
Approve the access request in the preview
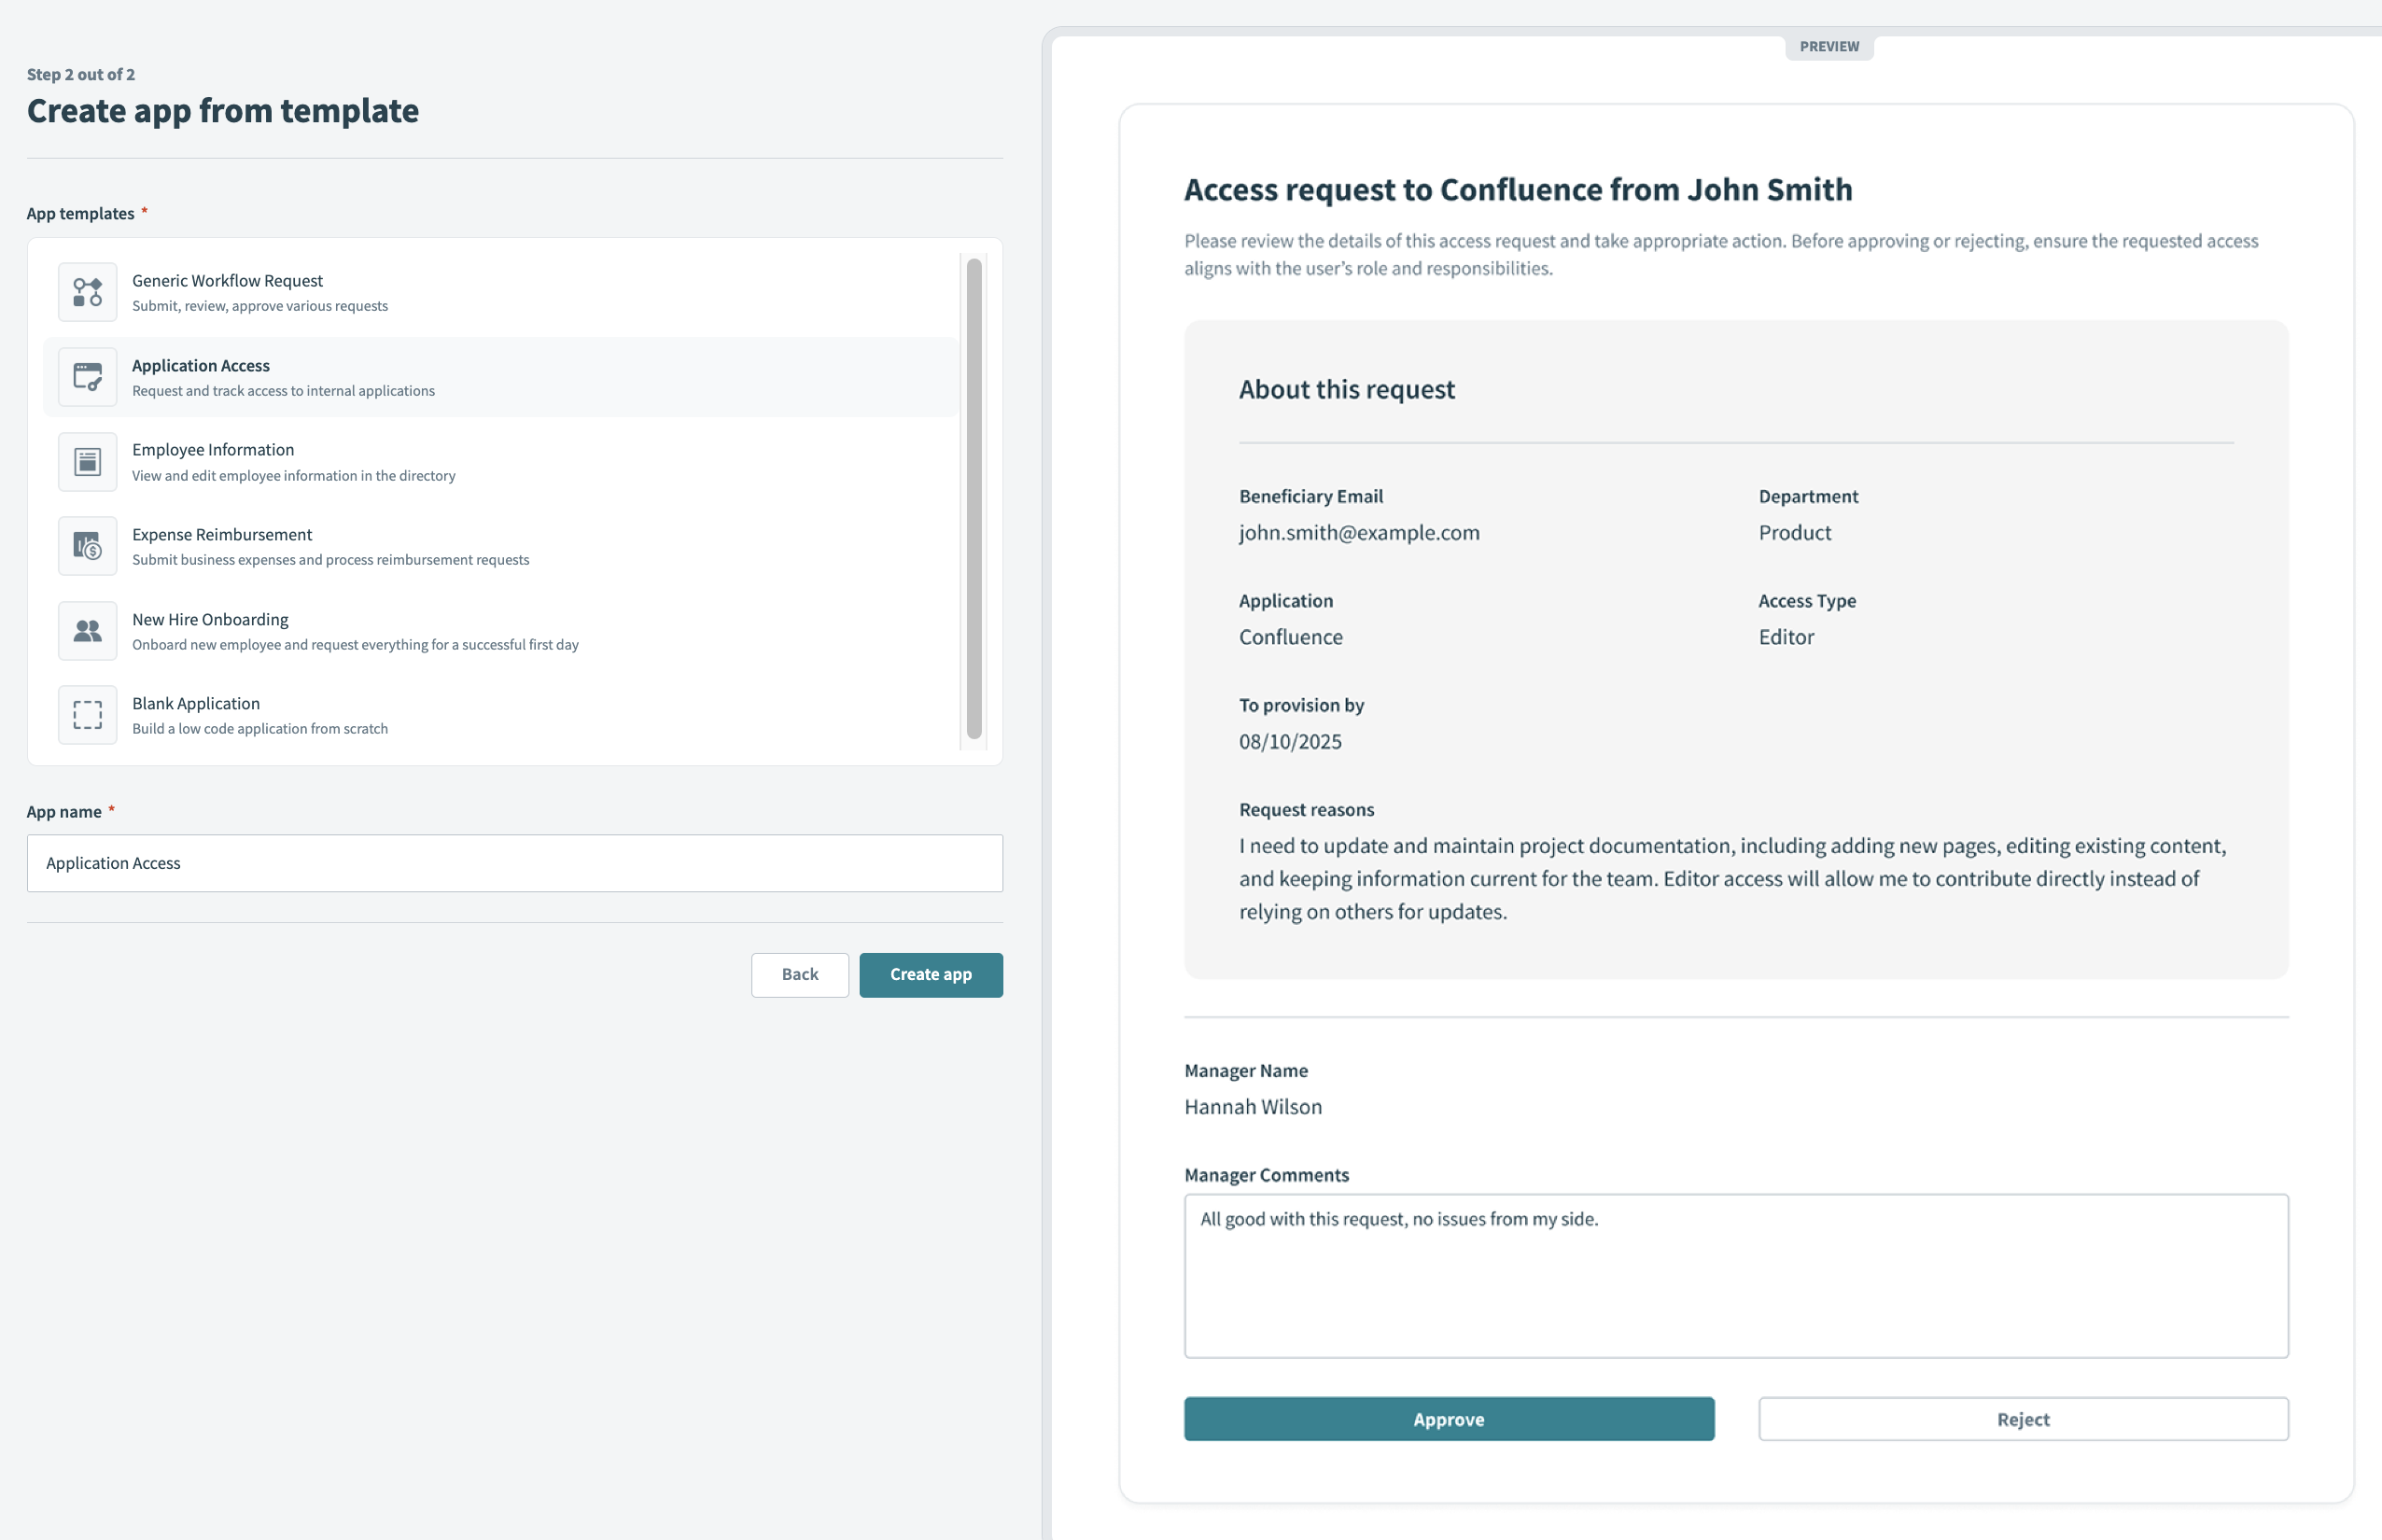(1448, 1419)
